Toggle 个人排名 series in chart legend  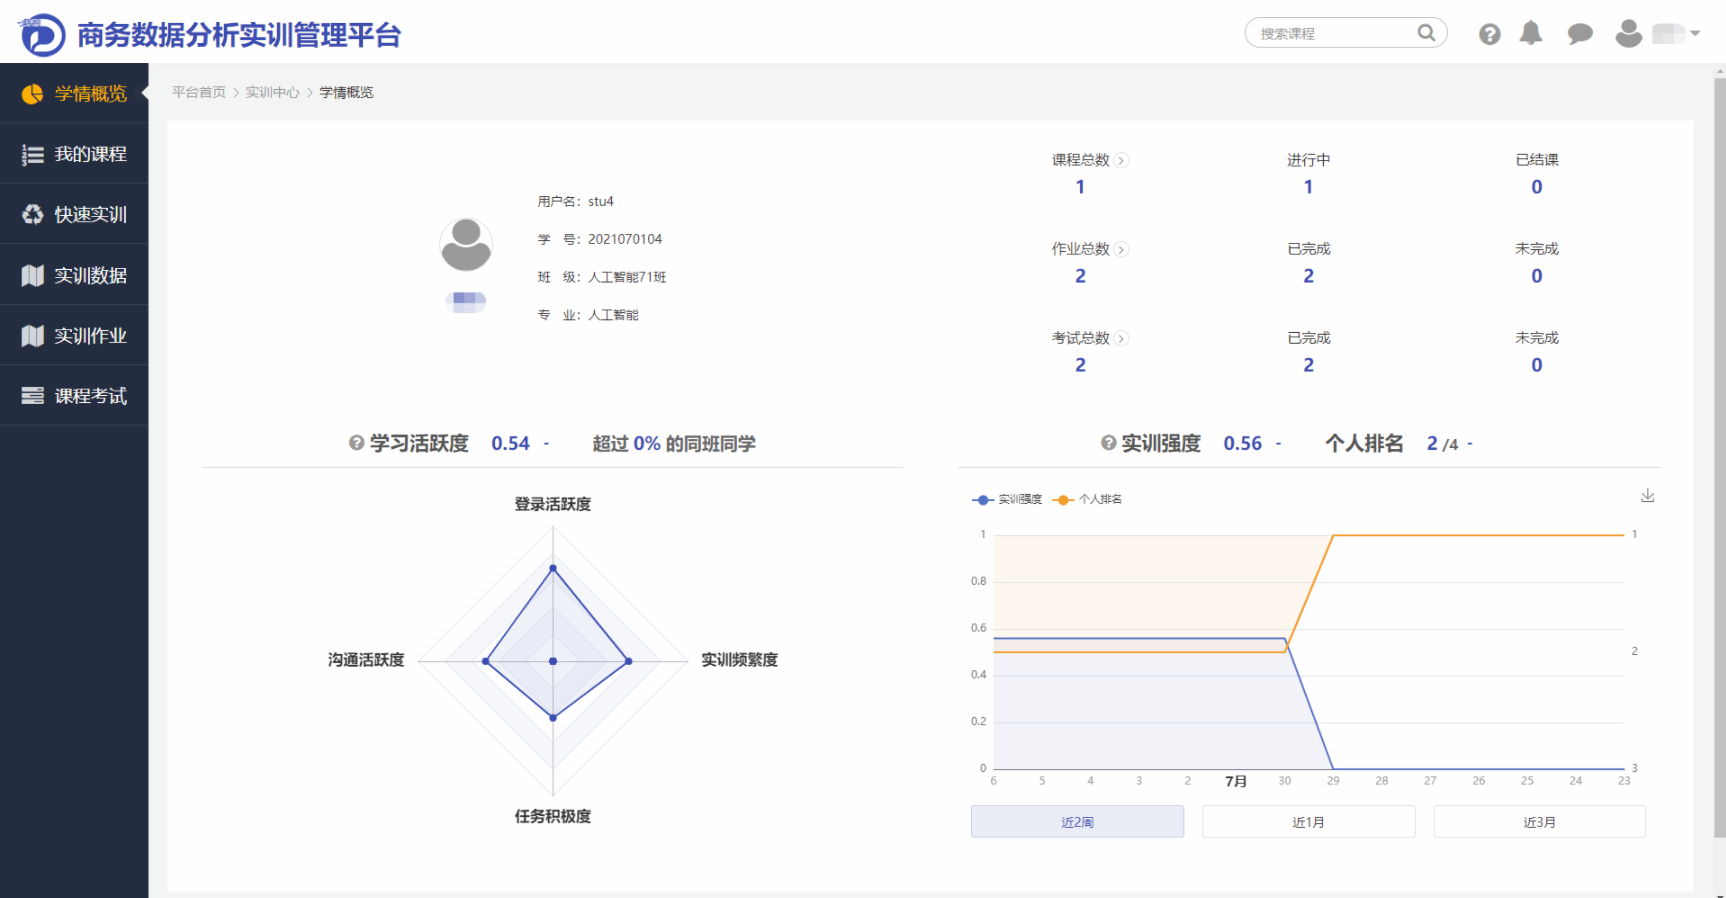point(1088,499)
